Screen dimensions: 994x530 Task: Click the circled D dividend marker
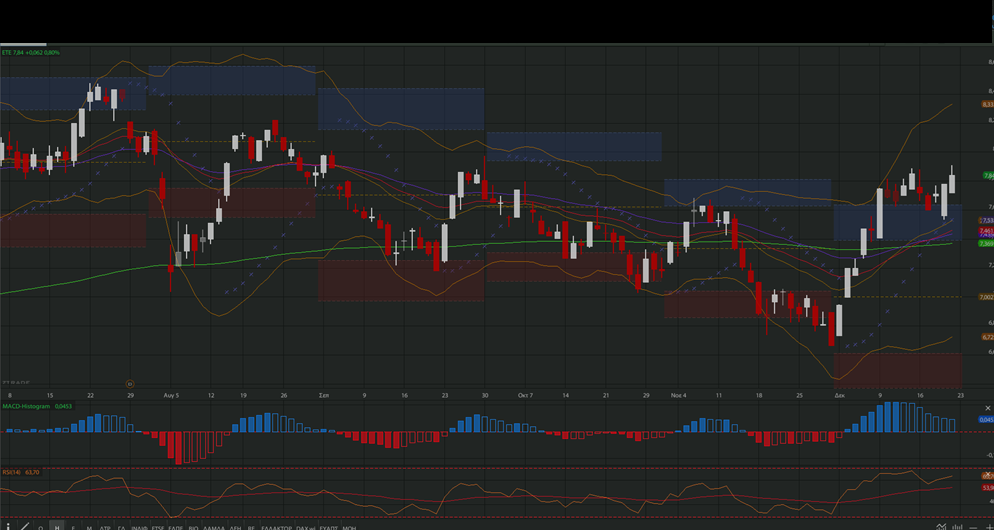click(x=130, y=384)
